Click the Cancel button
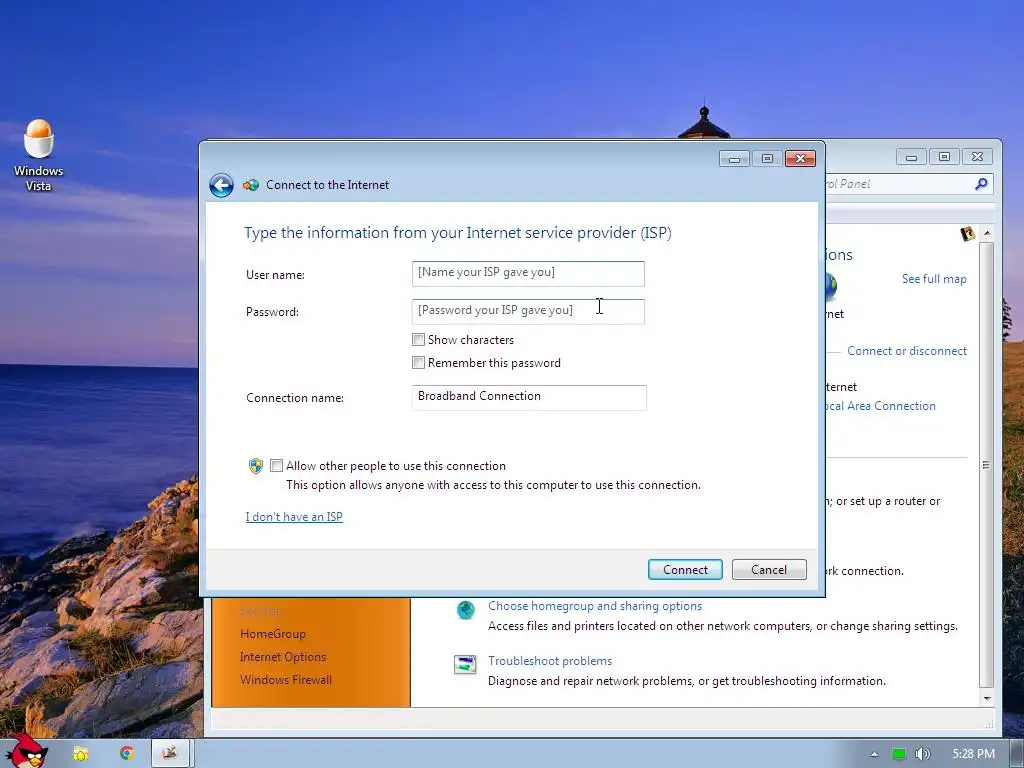Image resolution: width=1024 pixels, height=768 pixels. click(769, 569)
